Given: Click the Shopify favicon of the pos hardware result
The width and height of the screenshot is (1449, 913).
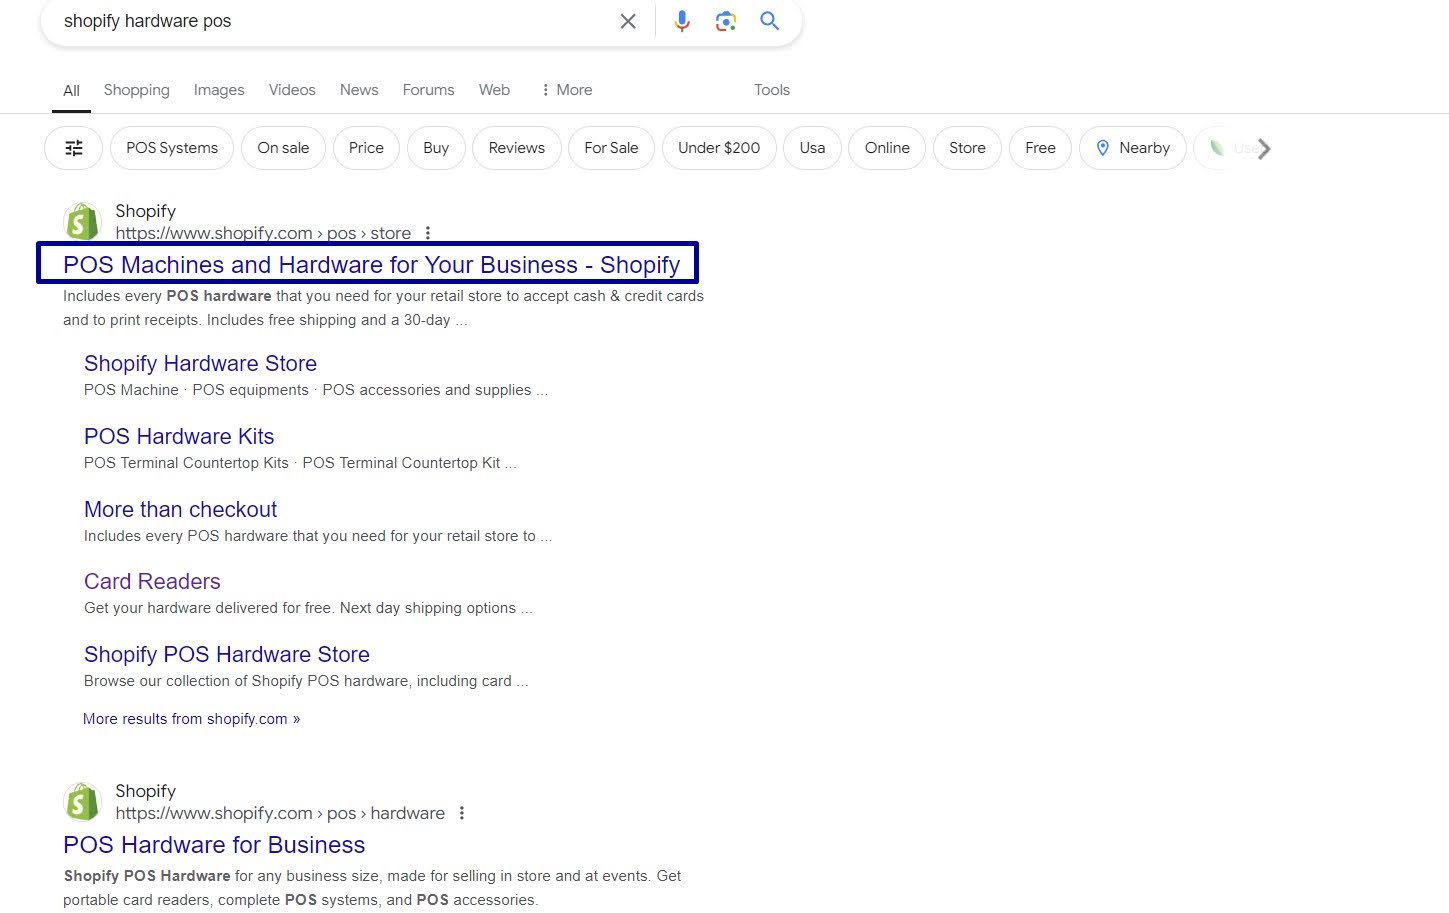Looking at the screenshot, I should 82,802.
